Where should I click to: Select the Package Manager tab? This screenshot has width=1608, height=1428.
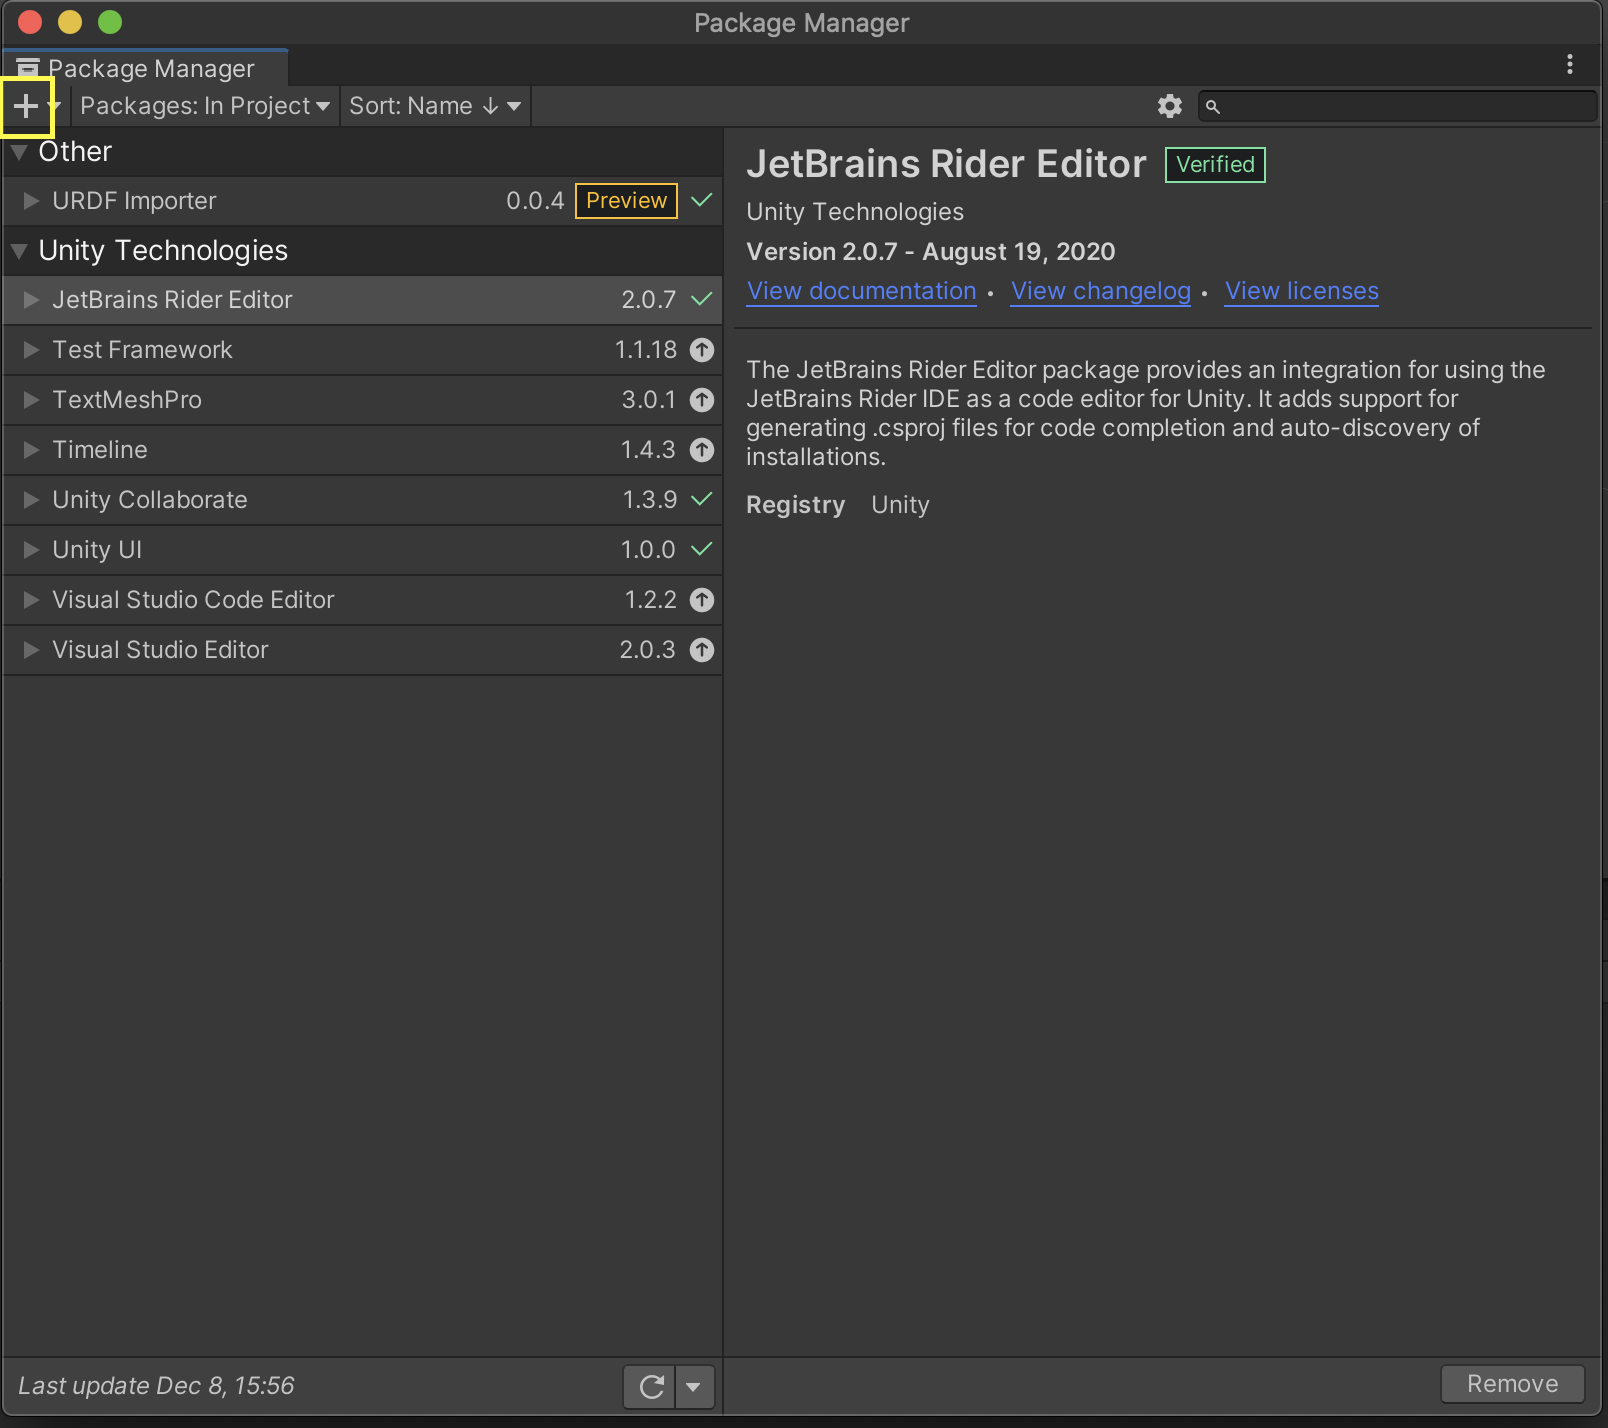(x=146, y=68)
